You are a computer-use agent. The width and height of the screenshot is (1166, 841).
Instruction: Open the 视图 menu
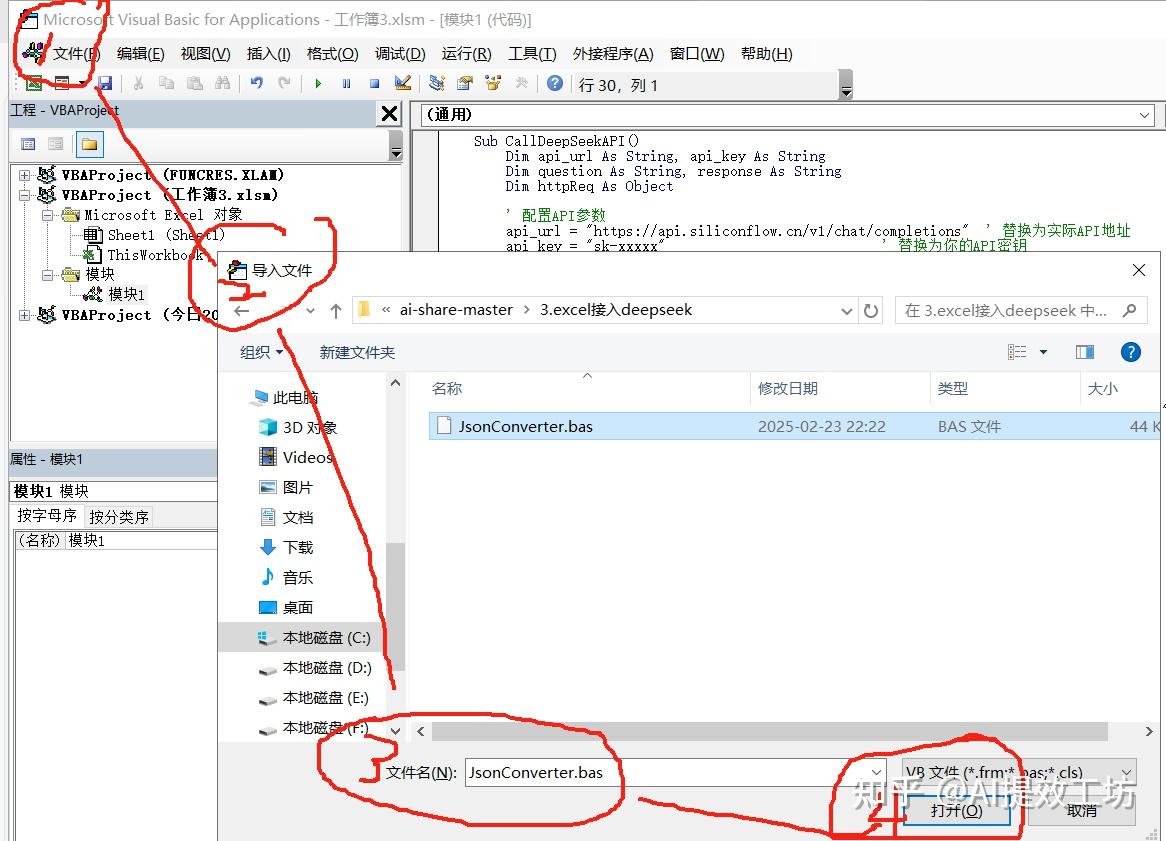[205, 54]
